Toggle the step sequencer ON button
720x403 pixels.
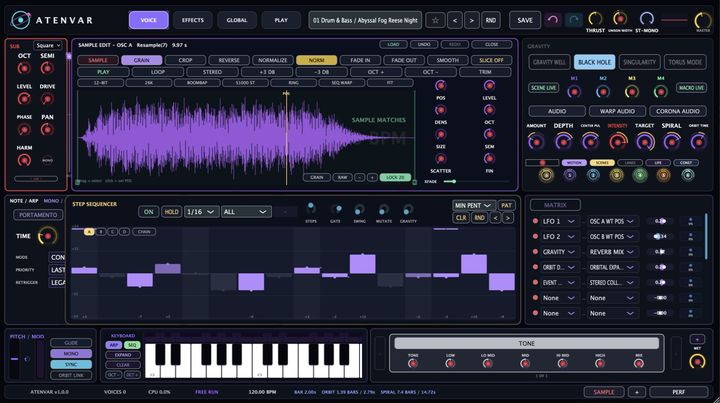coord(148,212)
